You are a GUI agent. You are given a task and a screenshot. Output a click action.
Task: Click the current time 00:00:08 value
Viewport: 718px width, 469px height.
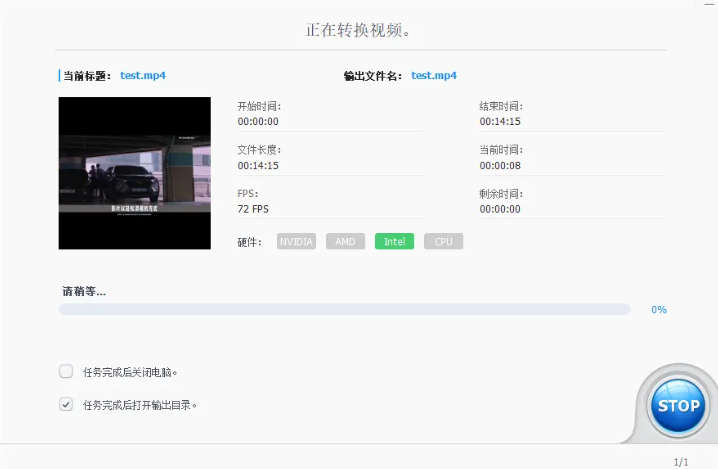tap(500, 165)
